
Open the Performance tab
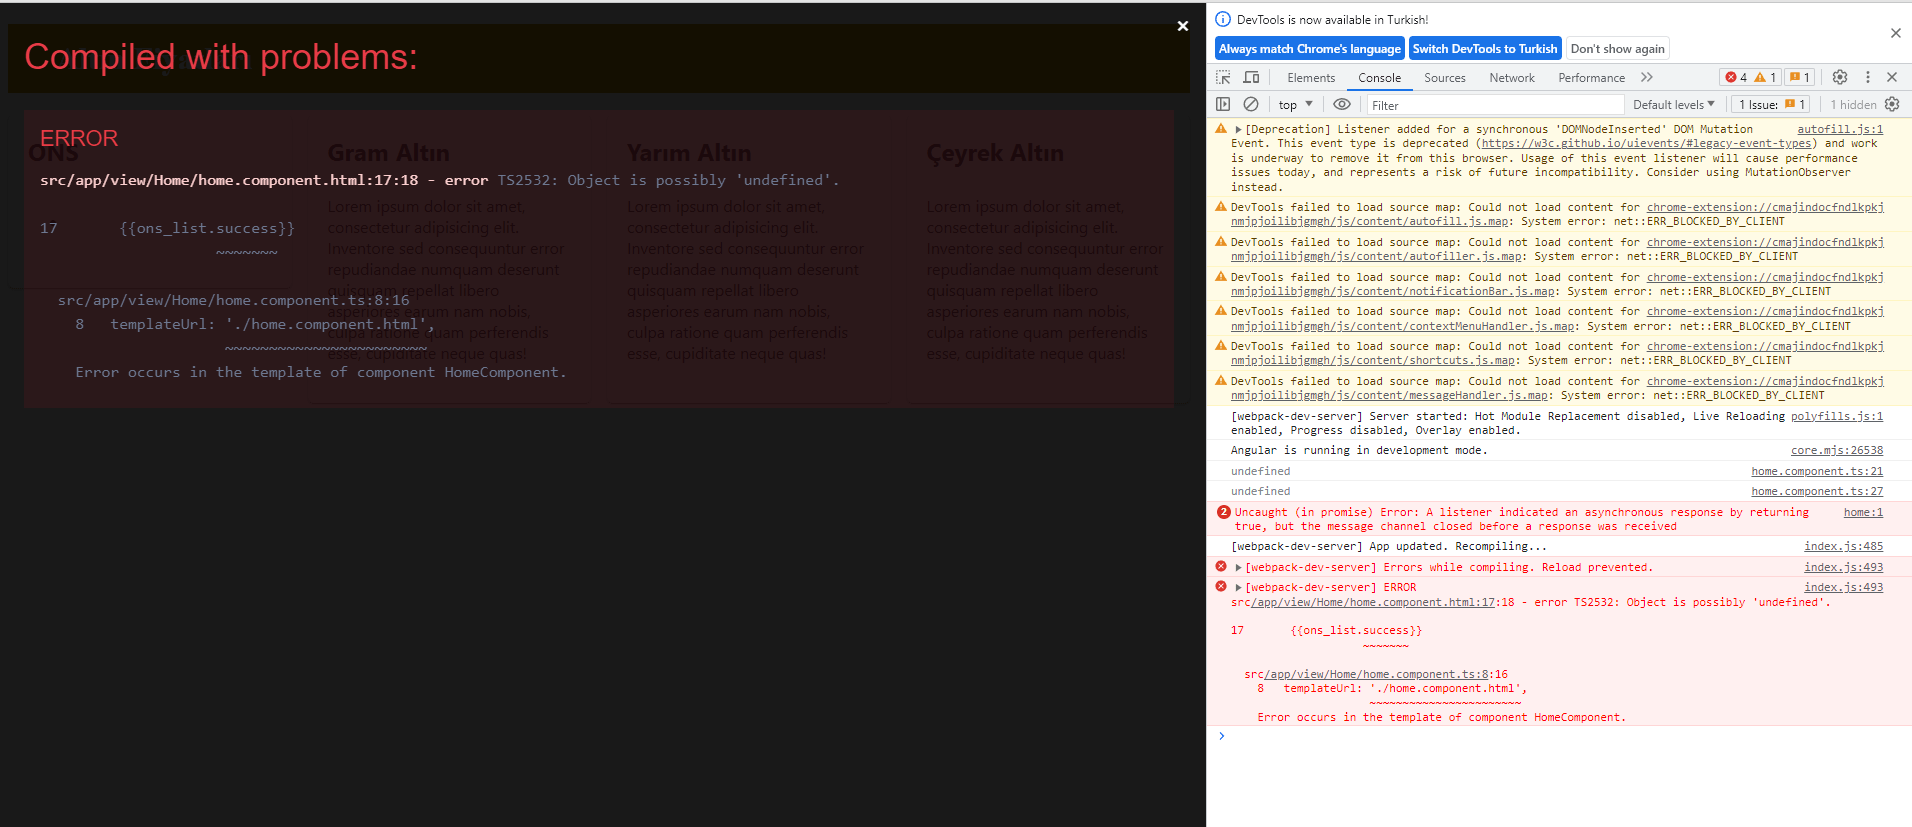point(1591,77)
